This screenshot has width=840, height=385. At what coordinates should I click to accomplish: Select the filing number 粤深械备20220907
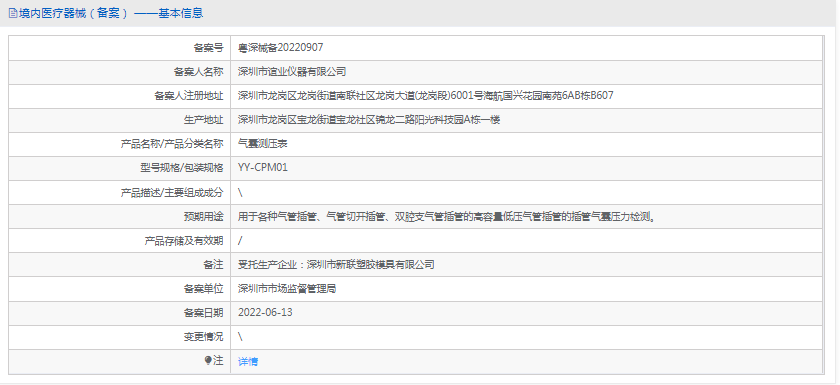281,48
